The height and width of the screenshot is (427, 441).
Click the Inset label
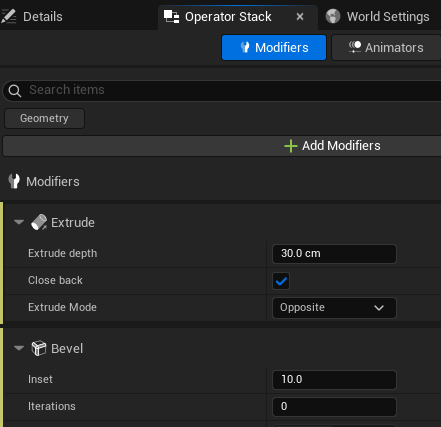pyautogui.click(x=40, y=379)
